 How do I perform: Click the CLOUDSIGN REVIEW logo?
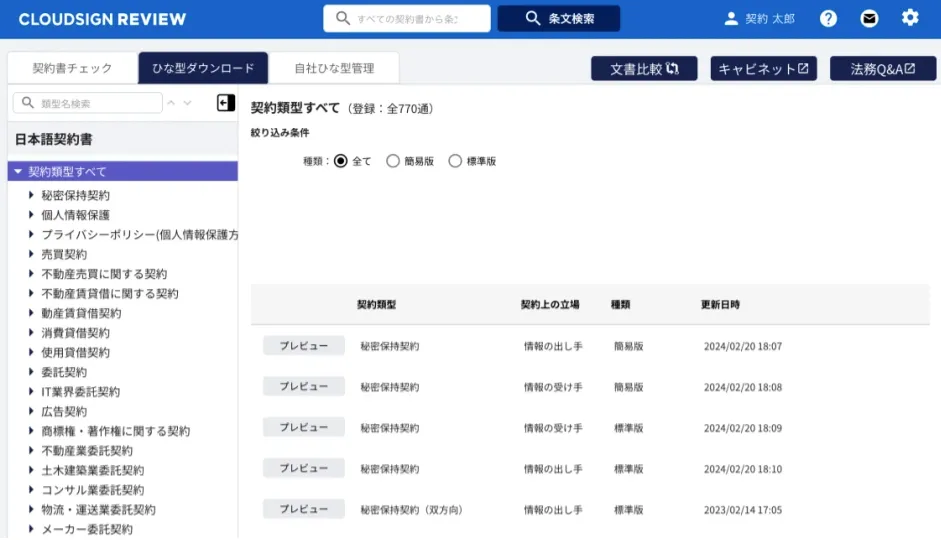point(102,19)
